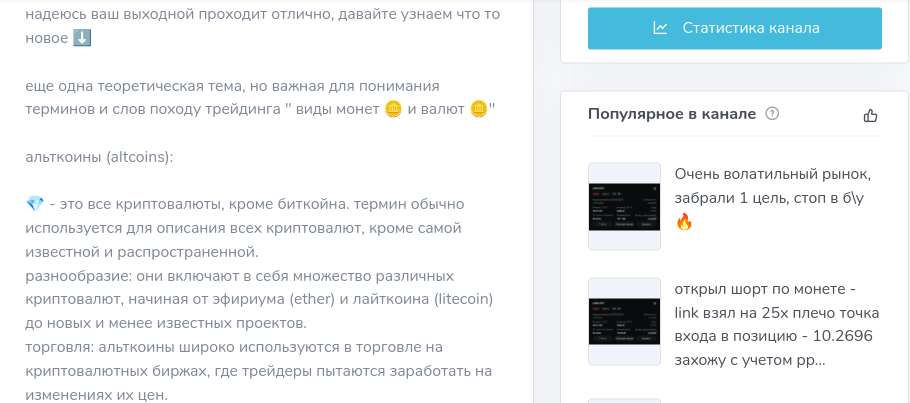Click the text 'до новых и менее известных проектов.'
Viewport: 910px width, 403px height.
pos(166,322)
